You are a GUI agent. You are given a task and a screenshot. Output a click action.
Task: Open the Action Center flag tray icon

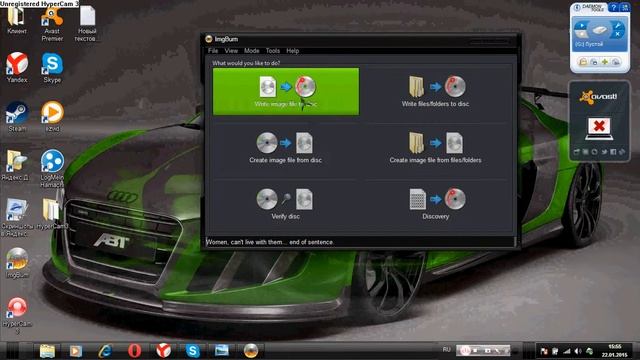click(x=544, y=351)
